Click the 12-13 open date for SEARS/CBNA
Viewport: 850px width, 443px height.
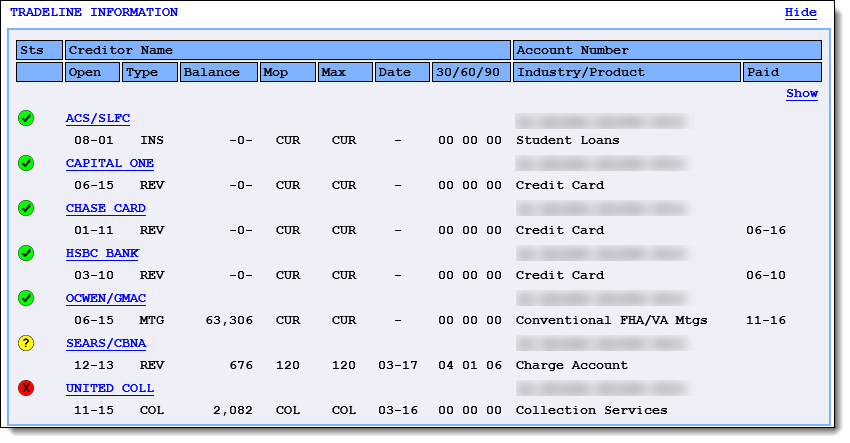pos(94,365)
